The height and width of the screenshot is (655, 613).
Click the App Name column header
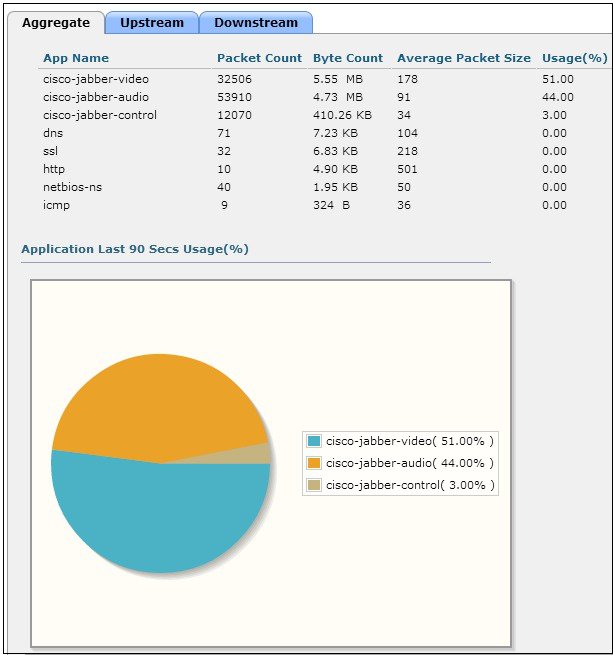(76, 58)
